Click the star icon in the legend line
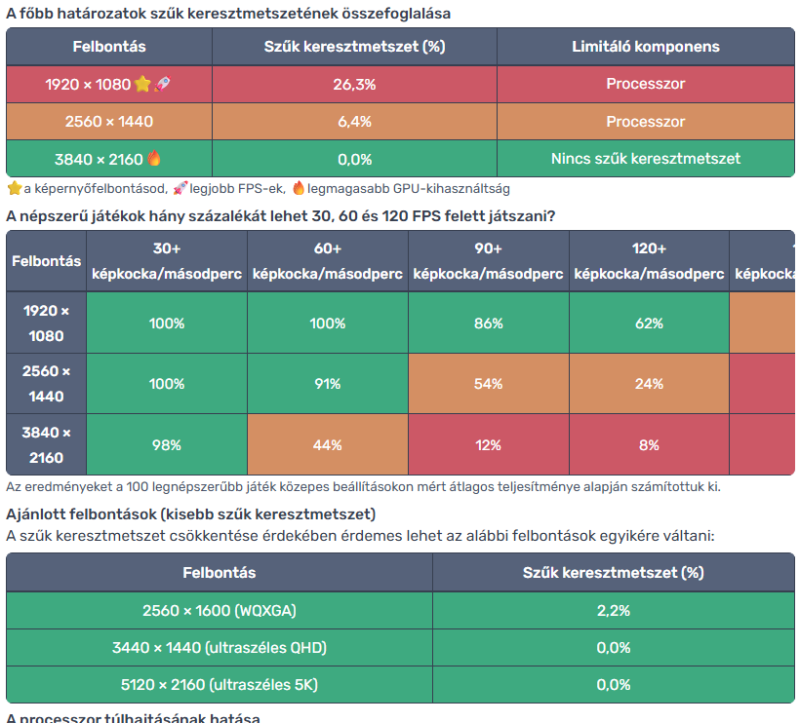The height and width of the screenshot is (723, 800). pyautogui.click(x=14, y=187)
